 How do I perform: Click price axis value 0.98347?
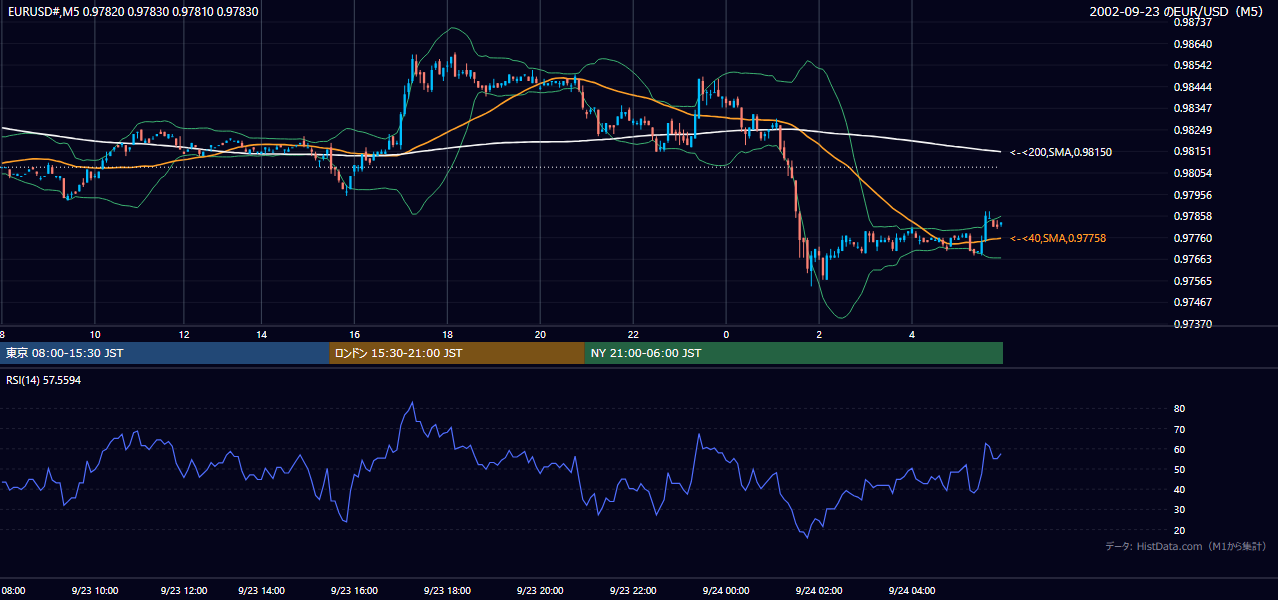point(1192,108)
